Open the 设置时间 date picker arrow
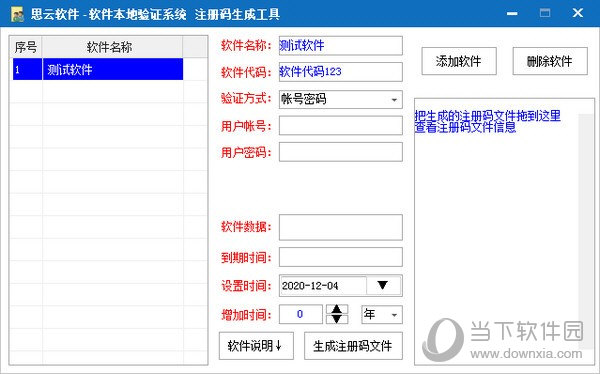Viewport: 600px width, 374px height. [x=383, y=285]
